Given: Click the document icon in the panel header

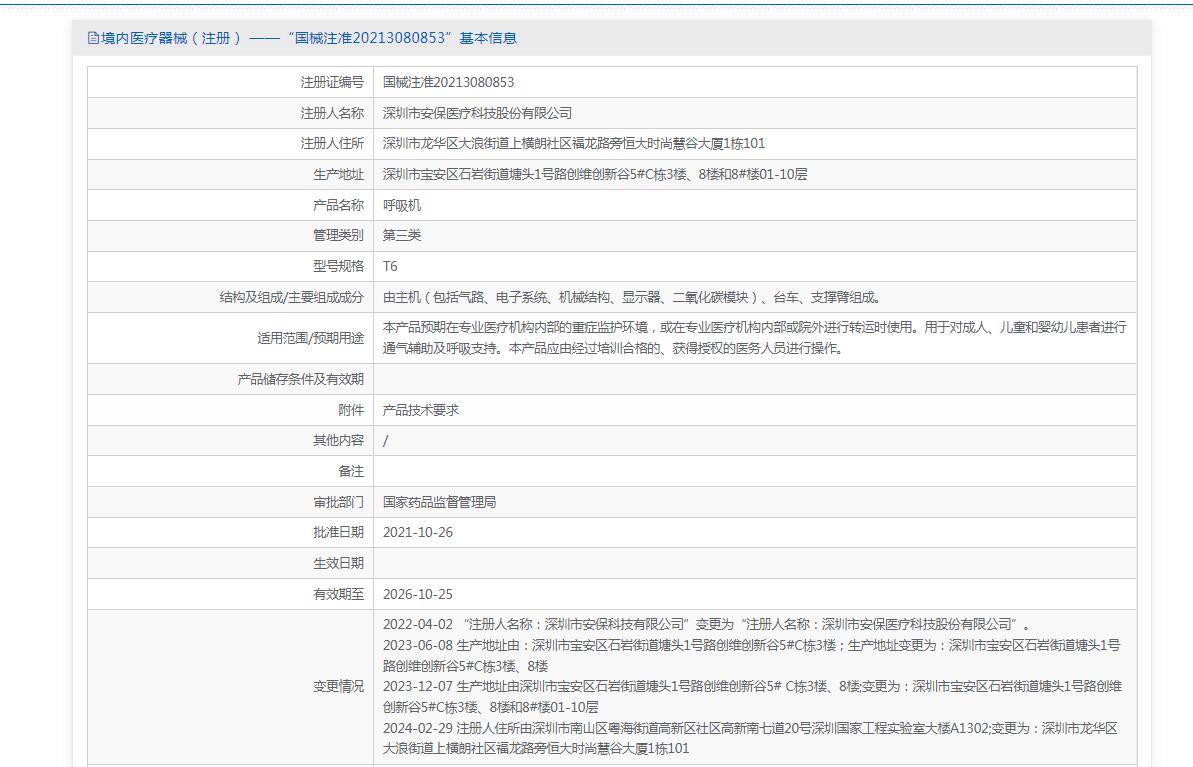Looking at the screenshot, I should [94, 38].
